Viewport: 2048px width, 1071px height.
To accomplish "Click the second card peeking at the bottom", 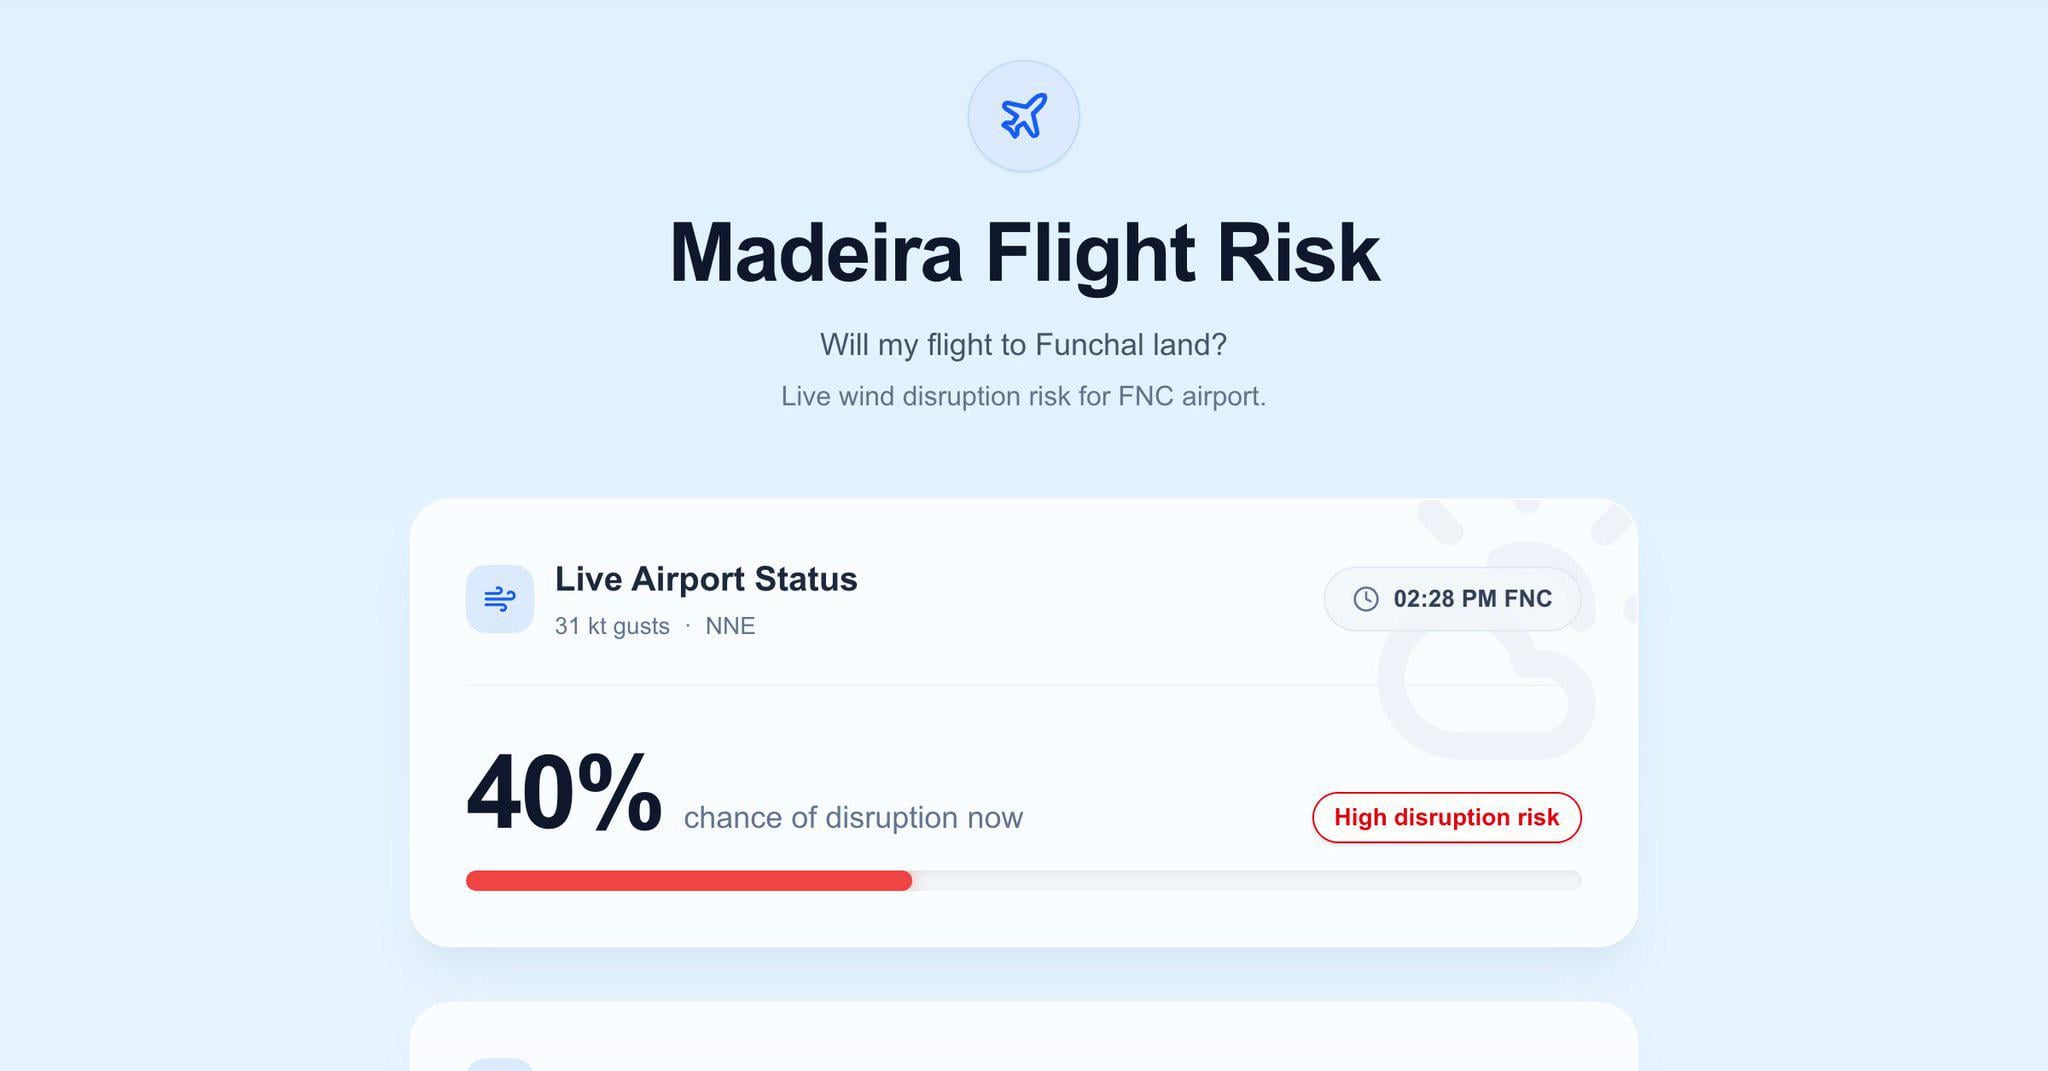I will tap(1023, 1038).
